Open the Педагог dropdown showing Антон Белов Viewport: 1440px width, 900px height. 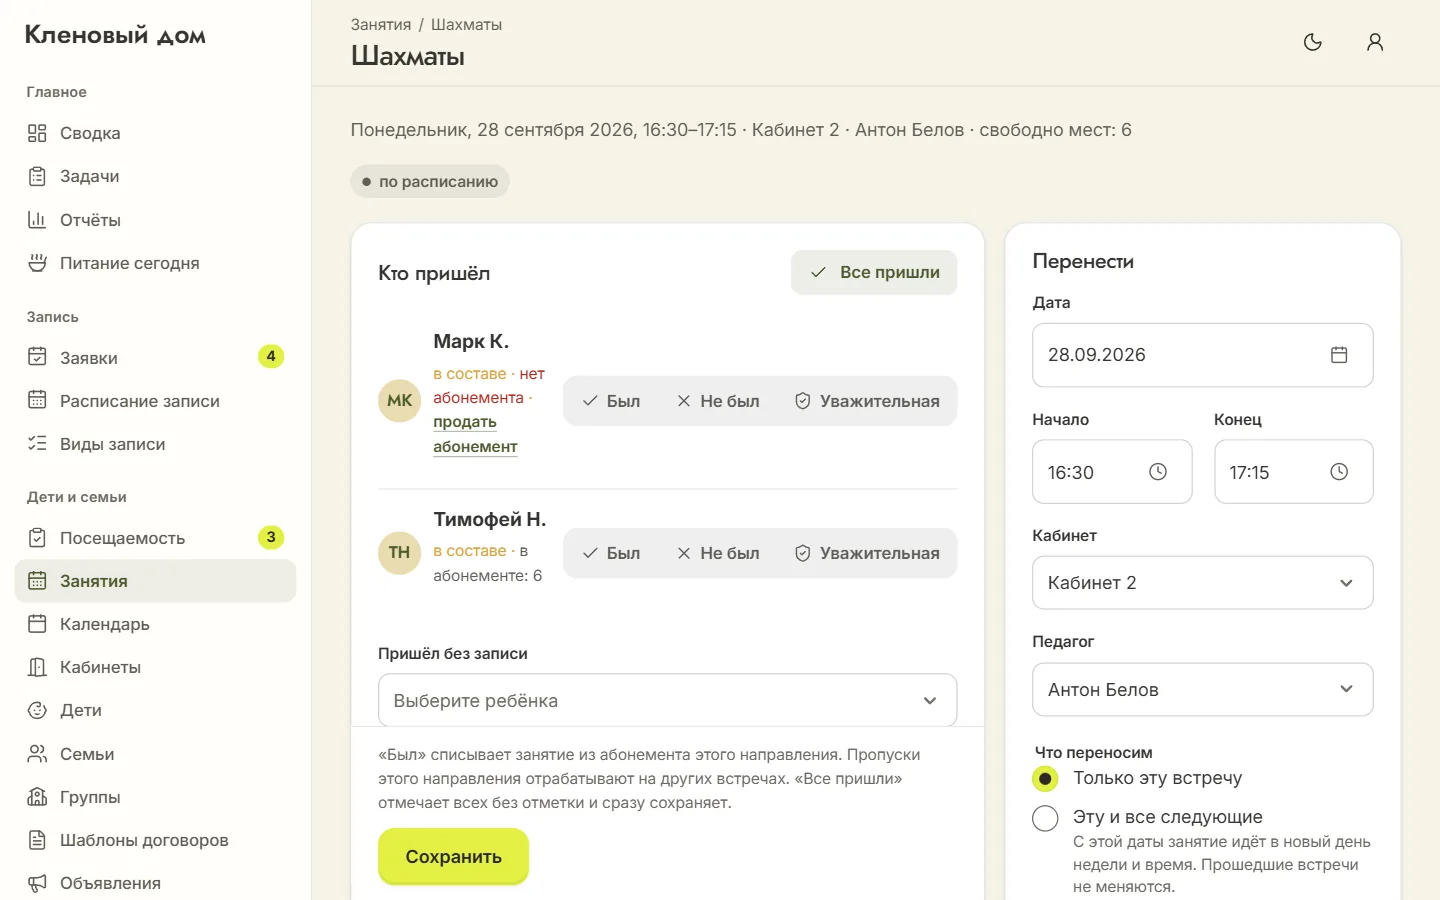1202,690
